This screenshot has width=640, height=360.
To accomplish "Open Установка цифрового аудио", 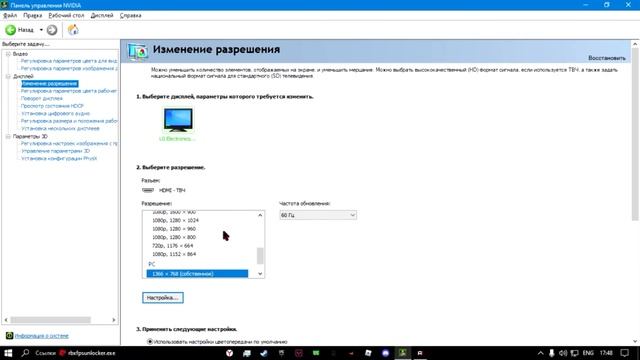I will 55,113.
